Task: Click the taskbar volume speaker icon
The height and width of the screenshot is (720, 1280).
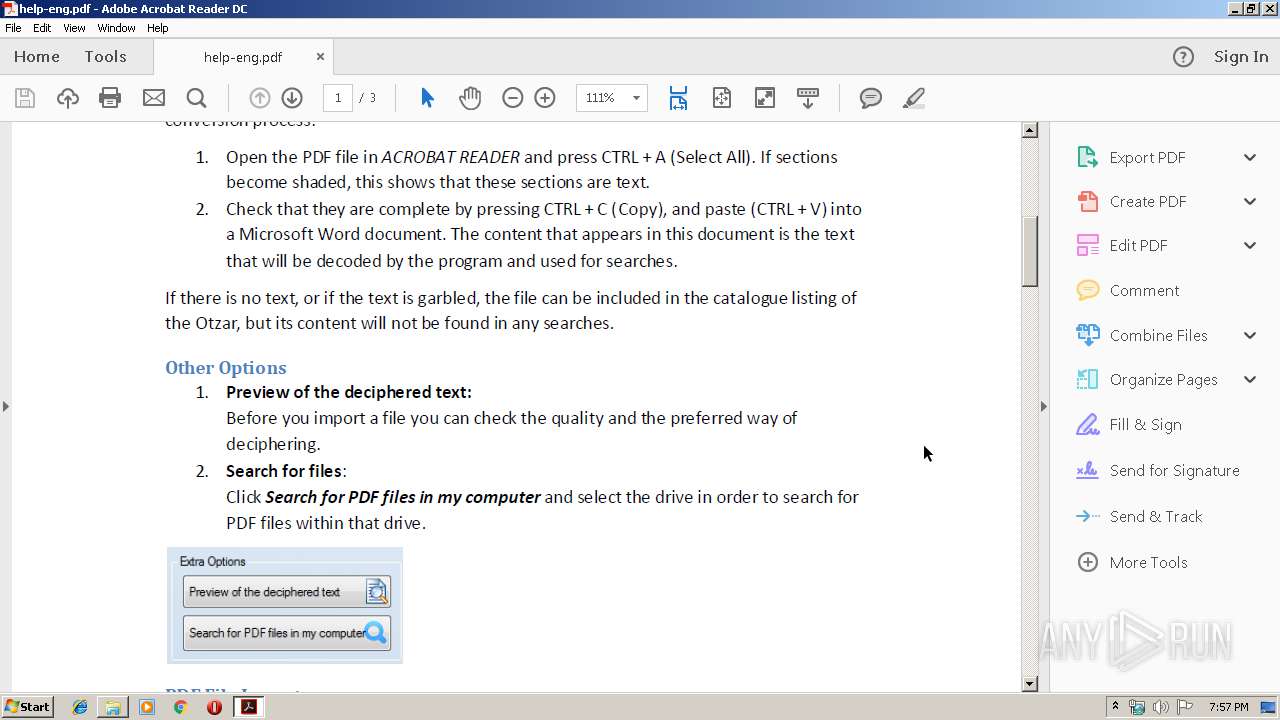Action: pyautogui.click(x=1161, y=707)
